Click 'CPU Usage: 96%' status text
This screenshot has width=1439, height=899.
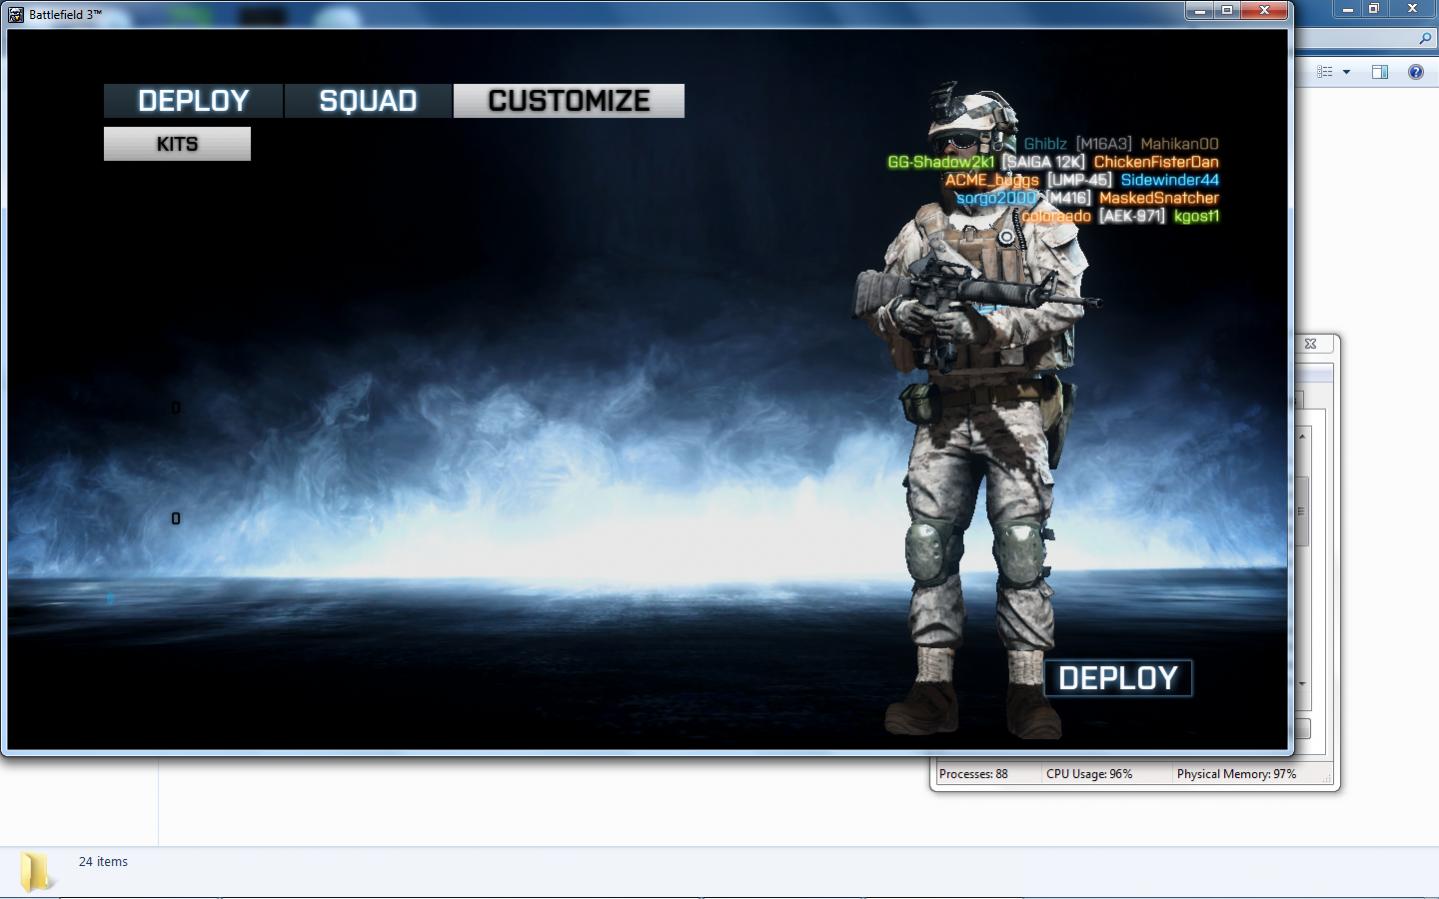point(1089,774)
